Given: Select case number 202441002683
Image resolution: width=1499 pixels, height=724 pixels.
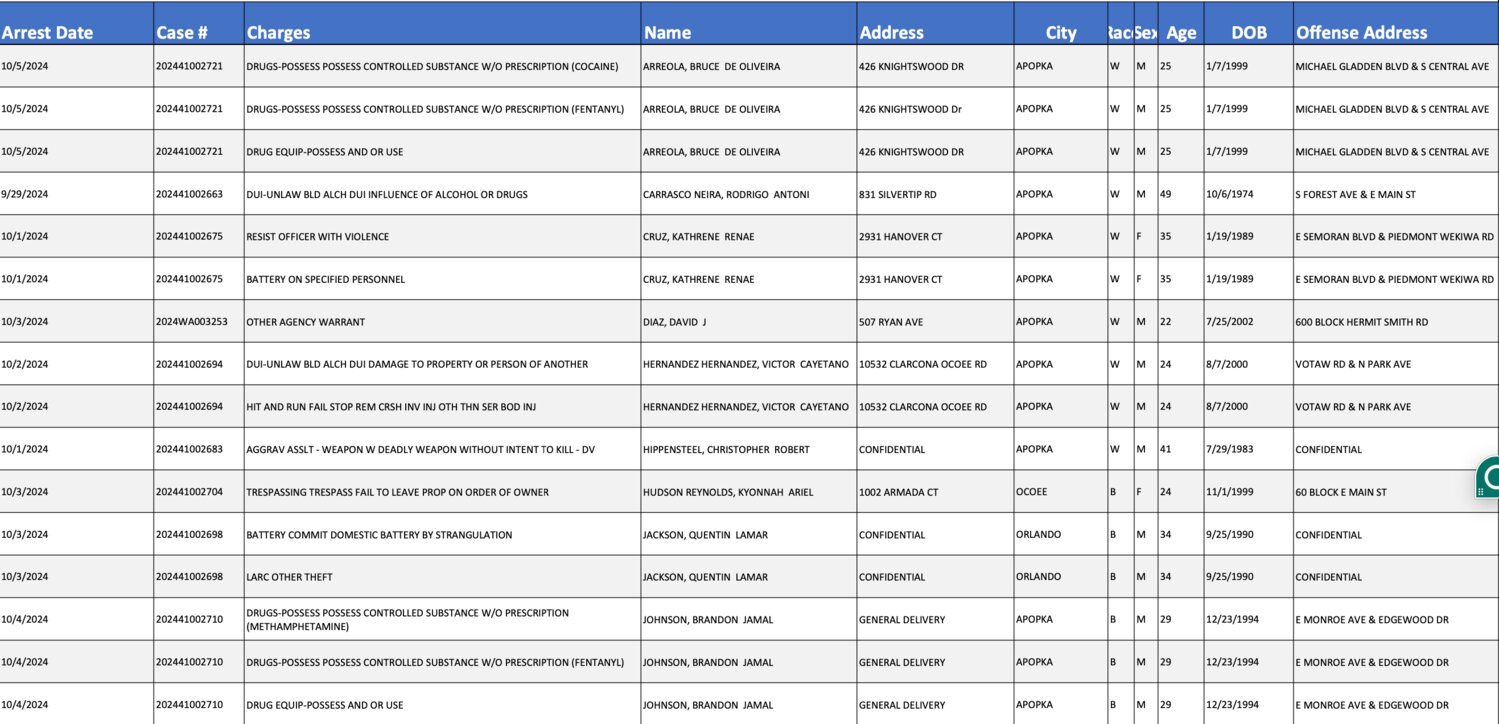Looking at the screenshot, I should tap(198, 449).
